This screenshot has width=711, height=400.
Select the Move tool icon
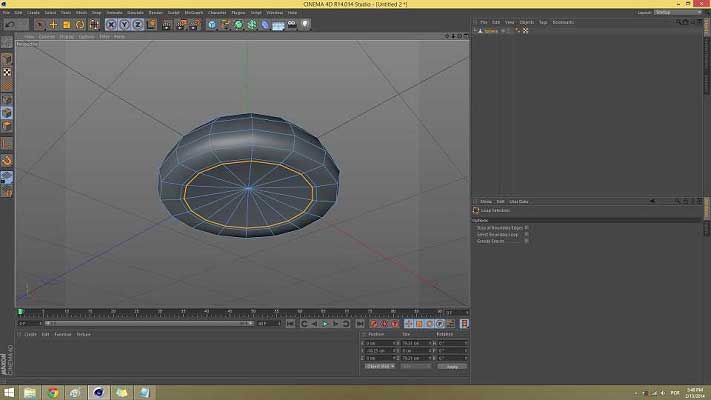pyautogui.click(x=52, y=24)
